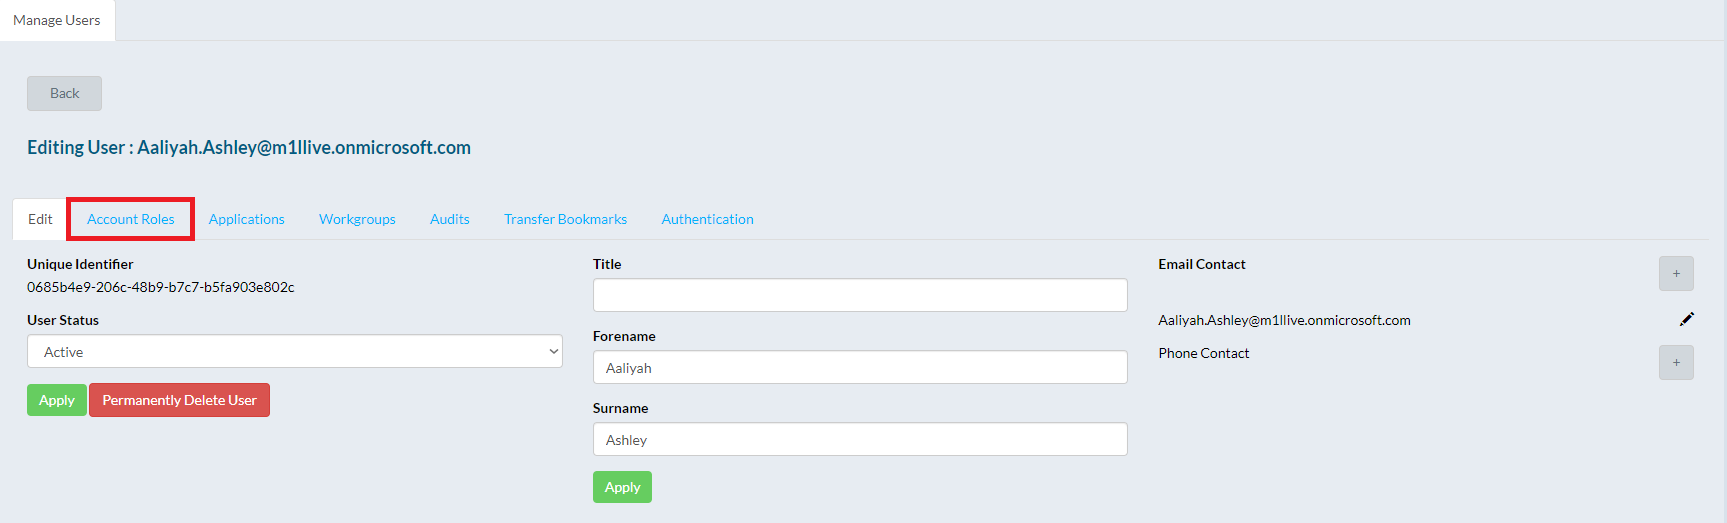Click Apply below the Surname field

point(622,487)
